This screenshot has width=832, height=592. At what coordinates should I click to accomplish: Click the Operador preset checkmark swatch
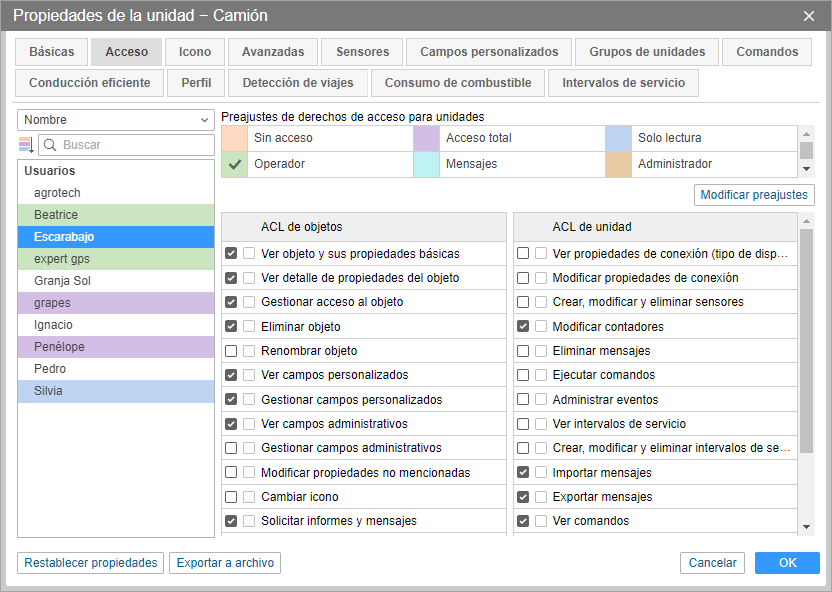click(235, 164)
